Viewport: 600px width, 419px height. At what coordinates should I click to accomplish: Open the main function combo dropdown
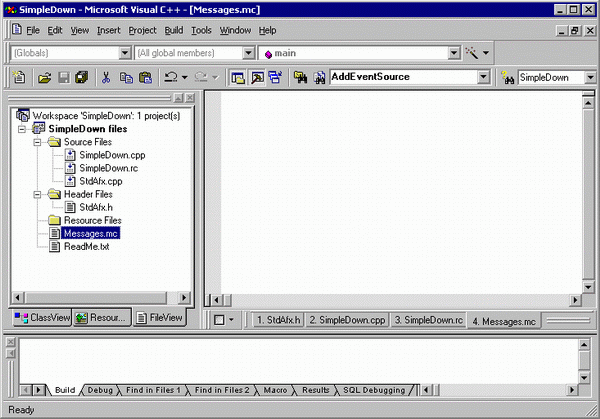coord(454,53)
